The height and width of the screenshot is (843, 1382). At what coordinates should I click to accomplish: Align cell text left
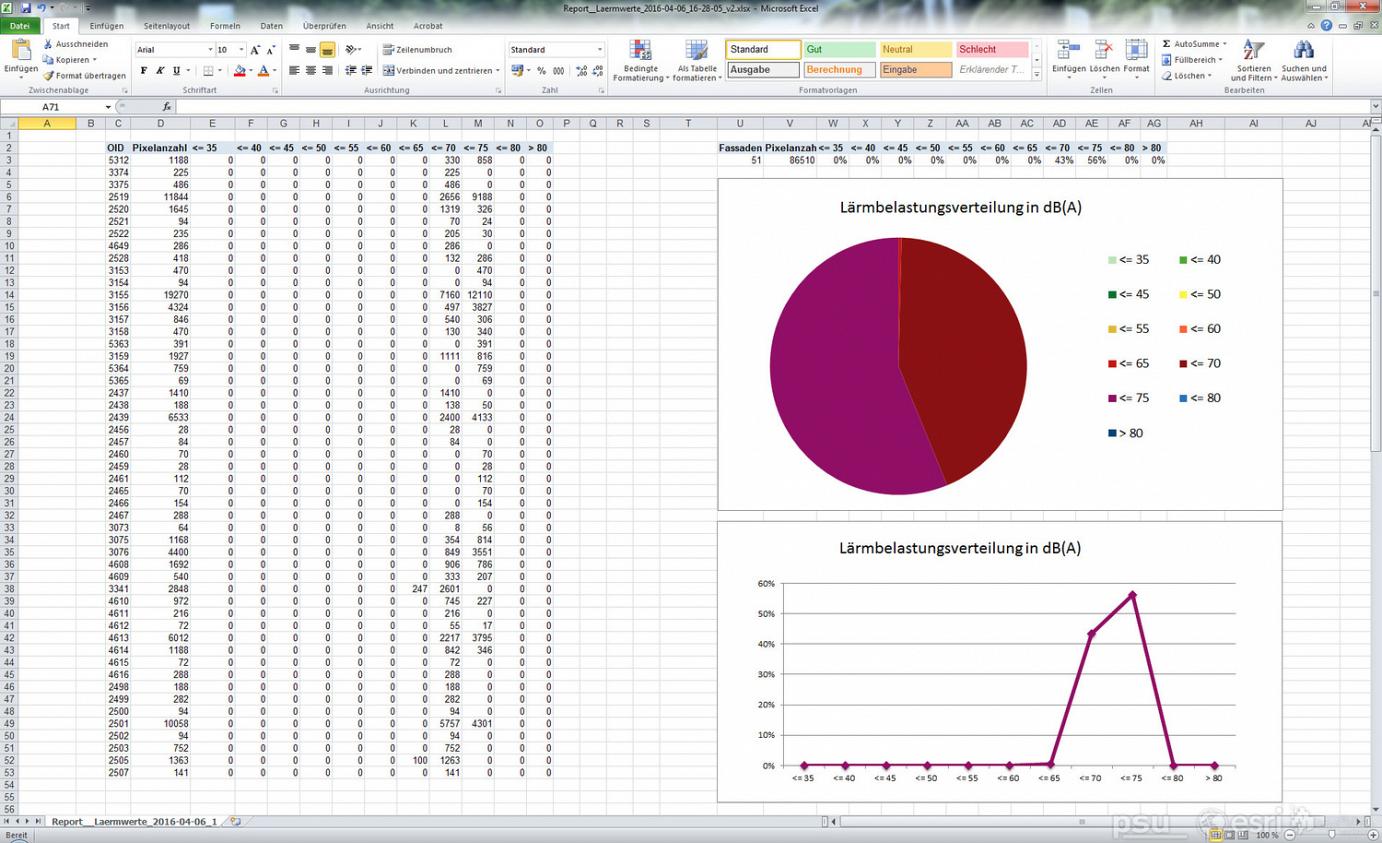click(294, 71)
